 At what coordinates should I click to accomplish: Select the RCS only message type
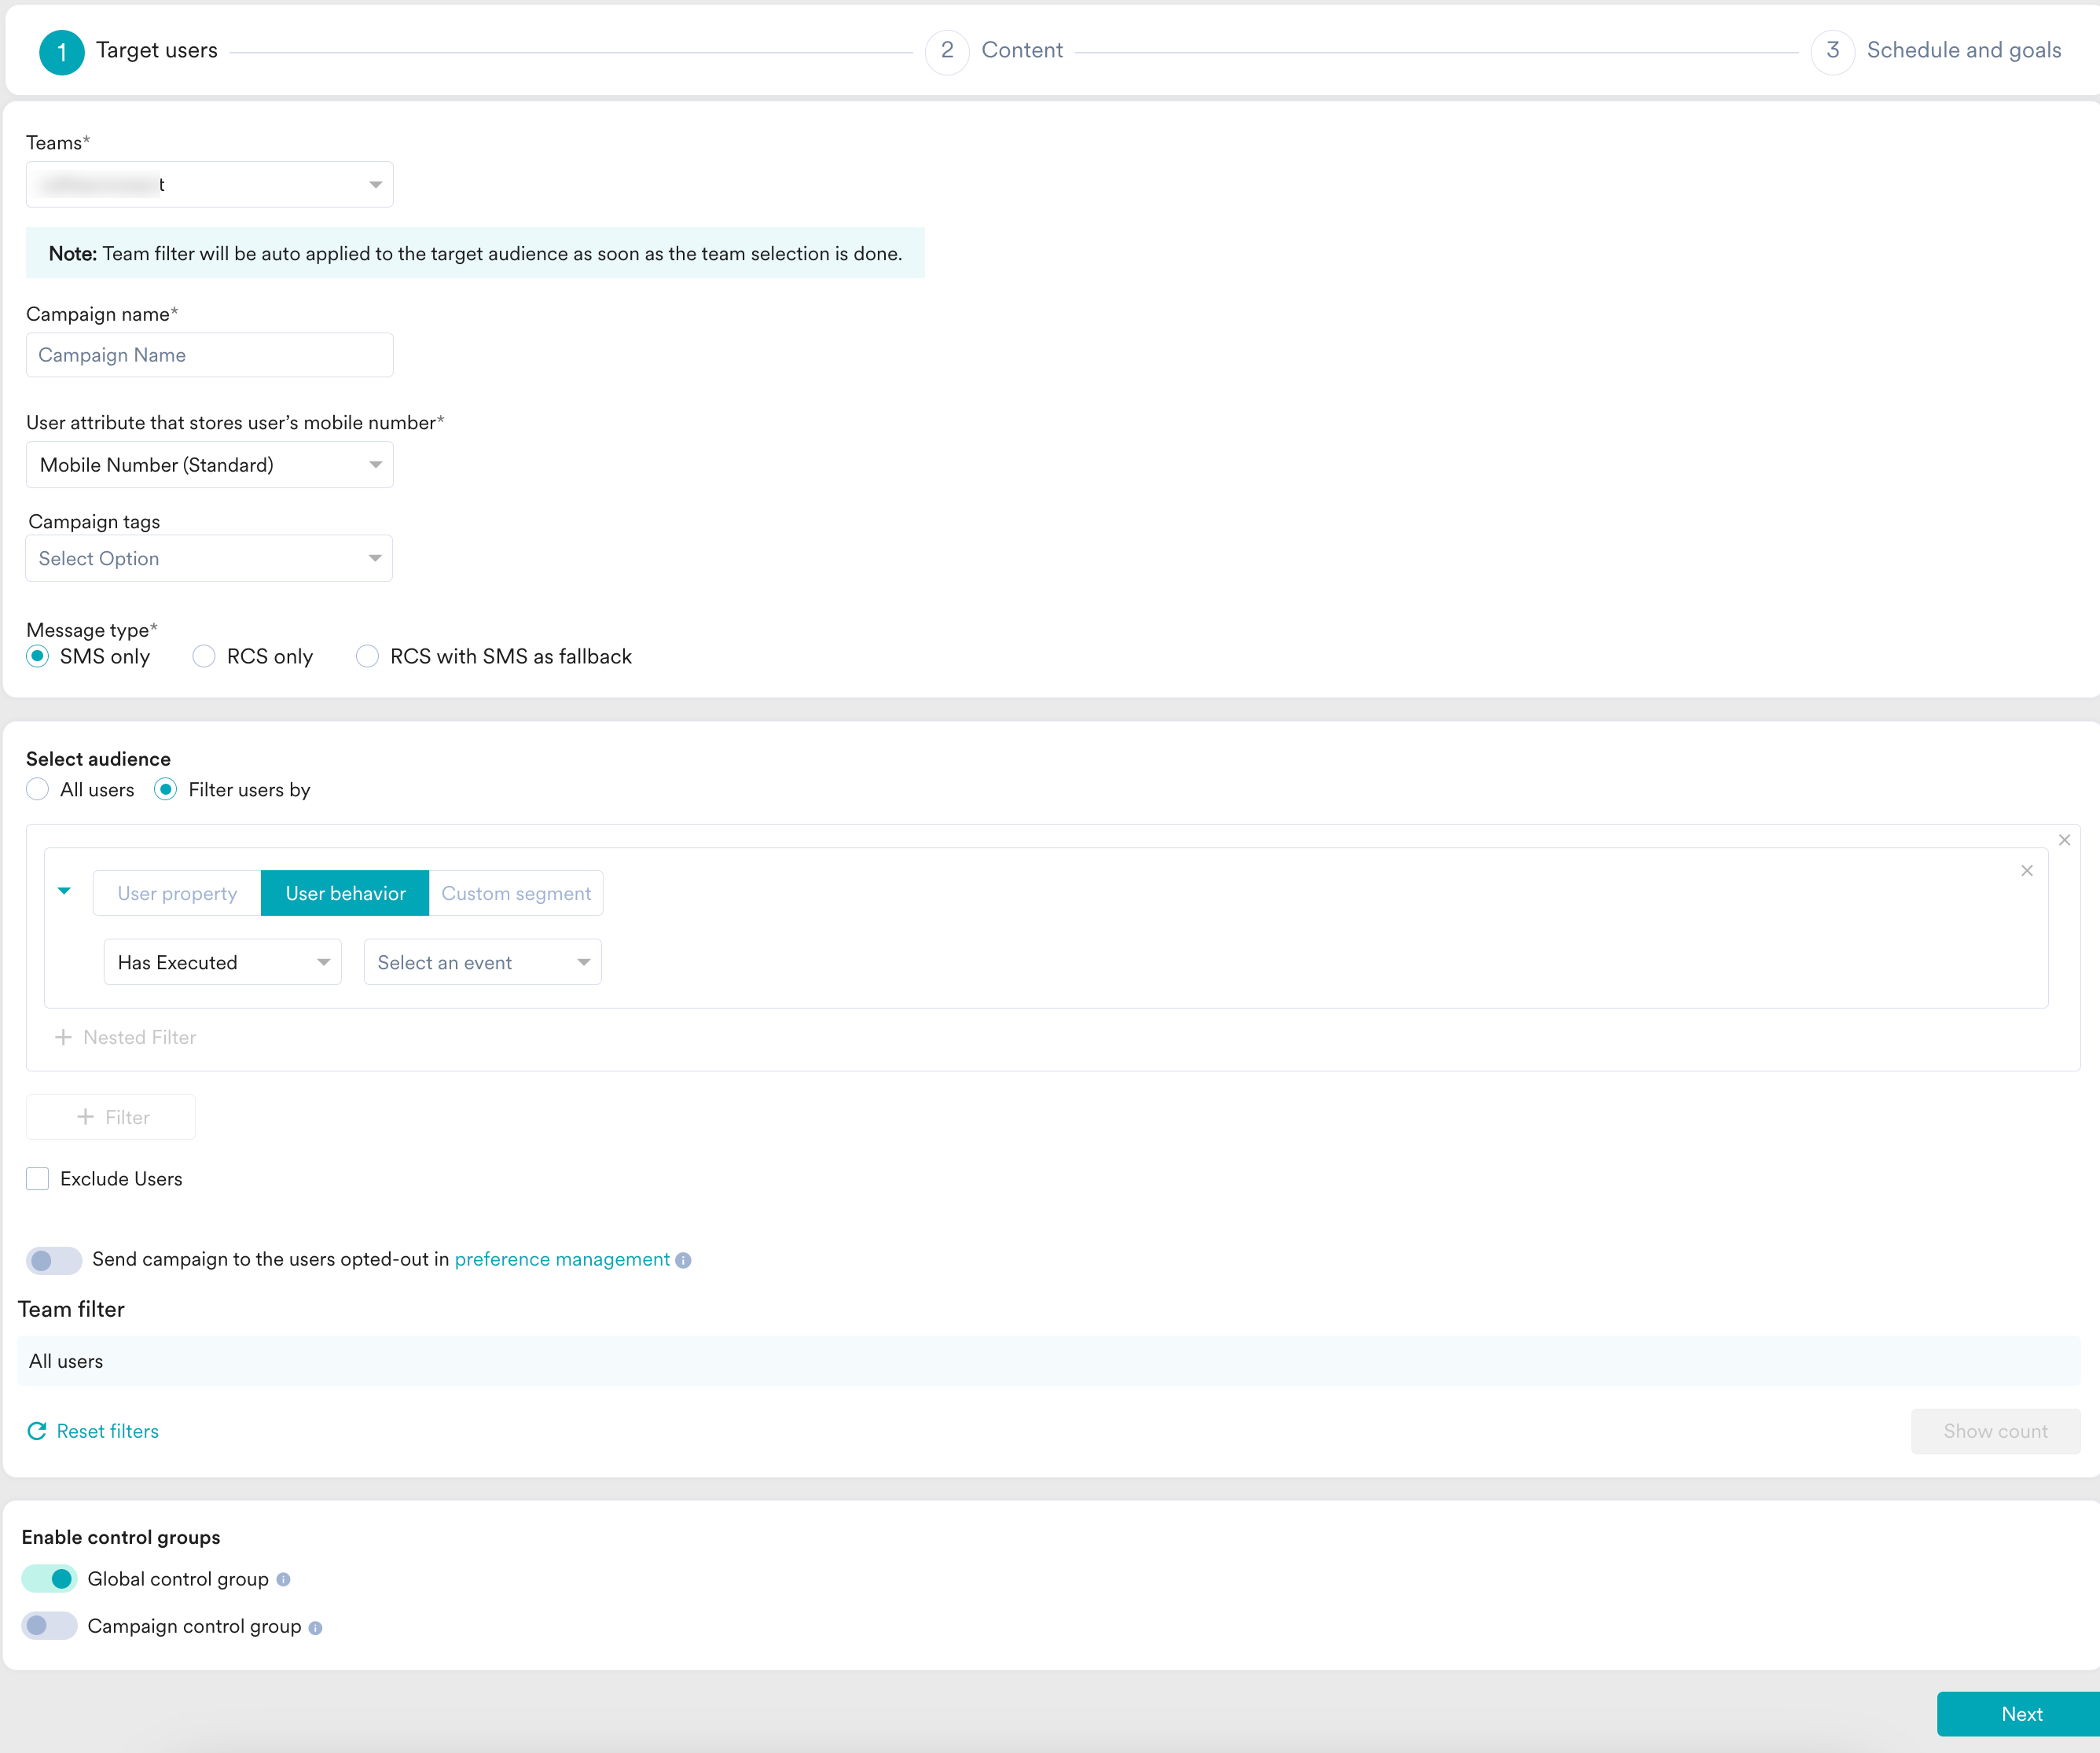204,656
